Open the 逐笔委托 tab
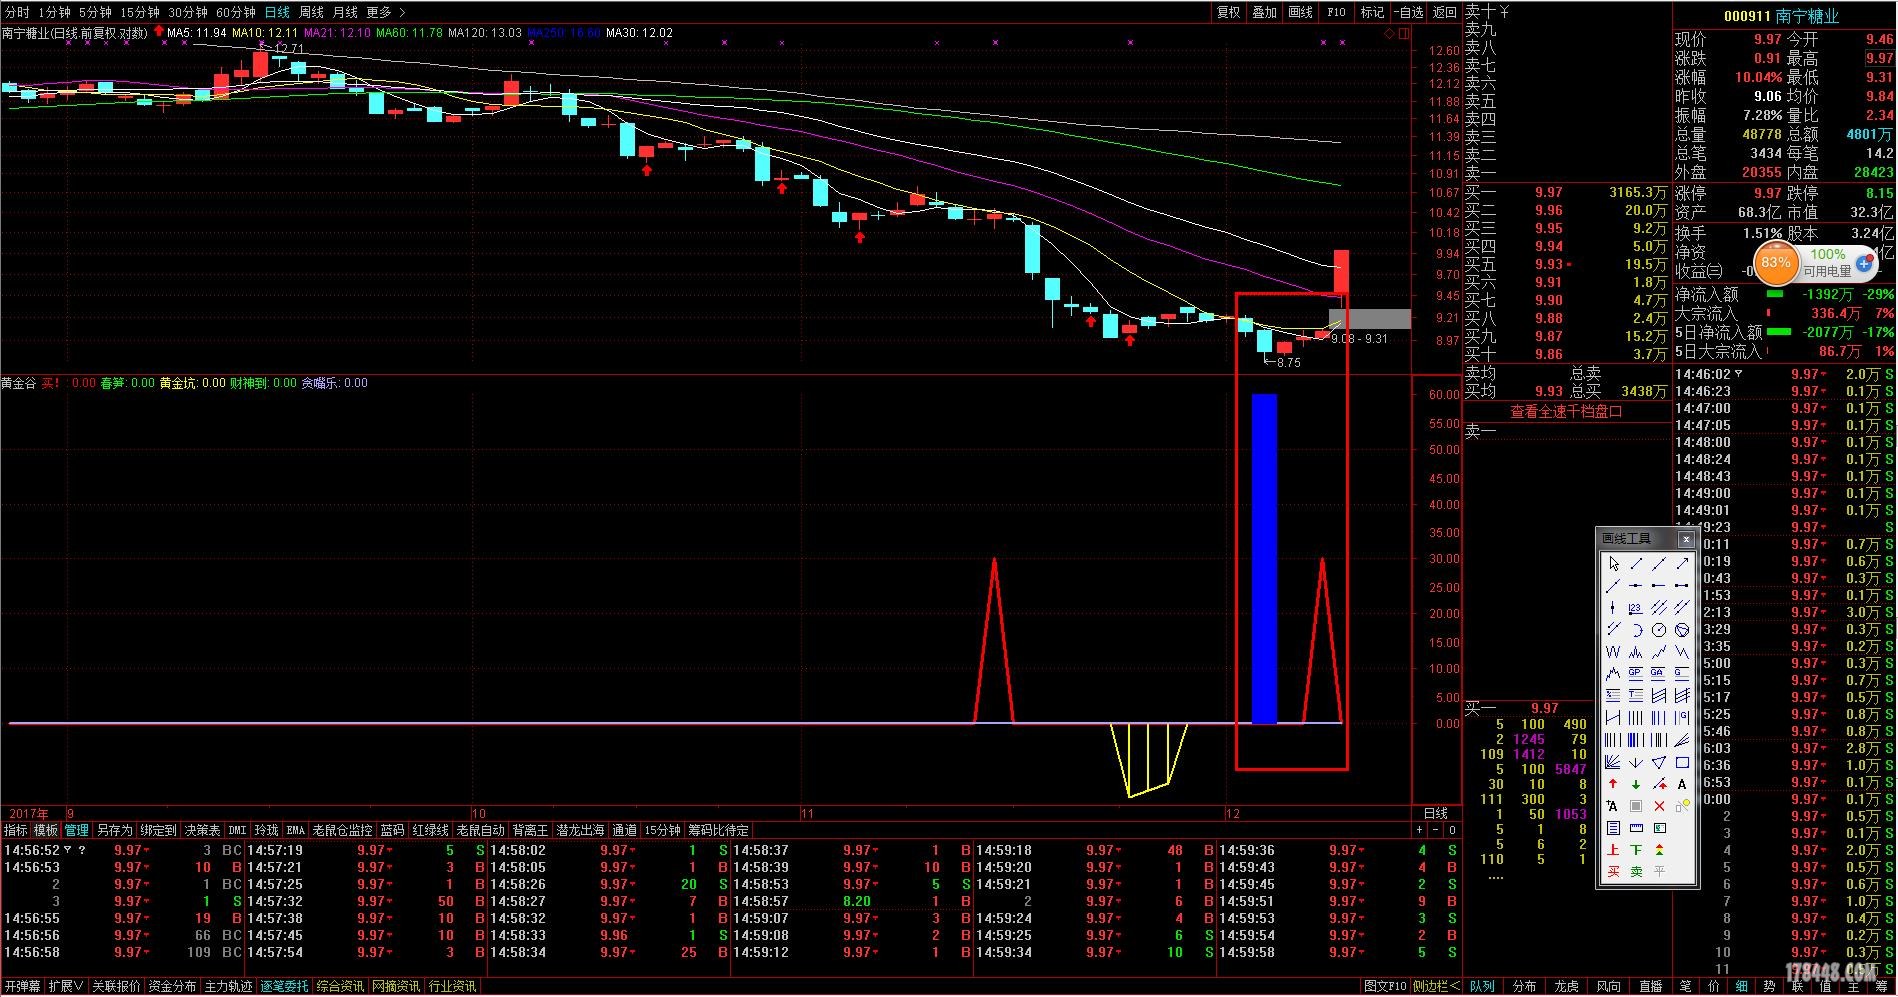Screen dimensions: 1898x997 (x=285, y=986)
